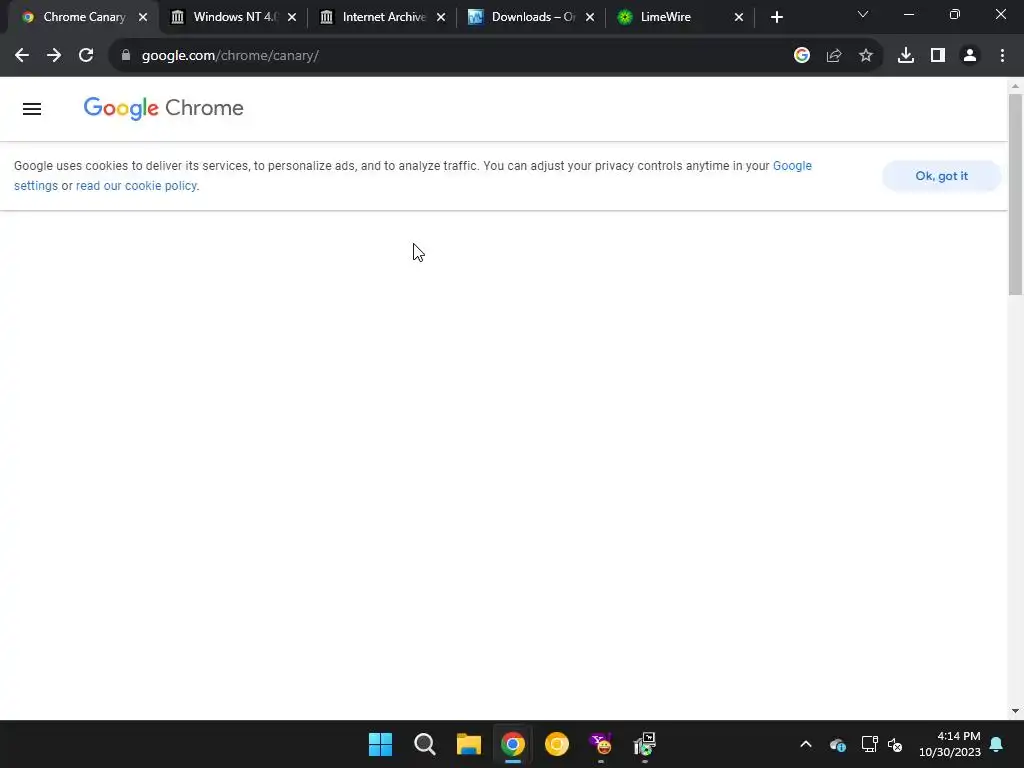The width and height of the screenshot is (1024, 768).
Task: Reload the current page
Action: click(x=86, y=56)
